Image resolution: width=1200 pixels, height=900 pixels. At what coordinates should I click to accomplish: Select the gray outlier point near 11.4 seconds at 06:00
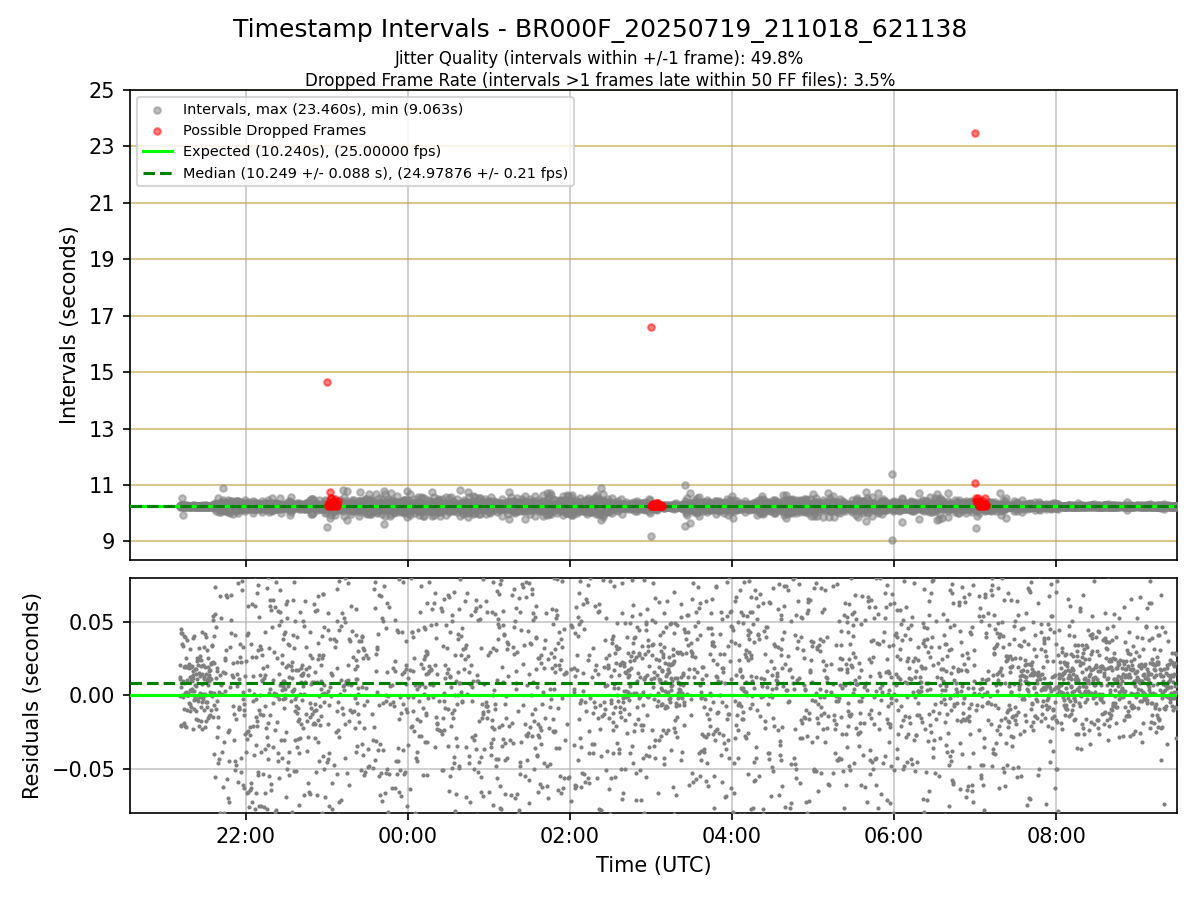click(892, 474)
